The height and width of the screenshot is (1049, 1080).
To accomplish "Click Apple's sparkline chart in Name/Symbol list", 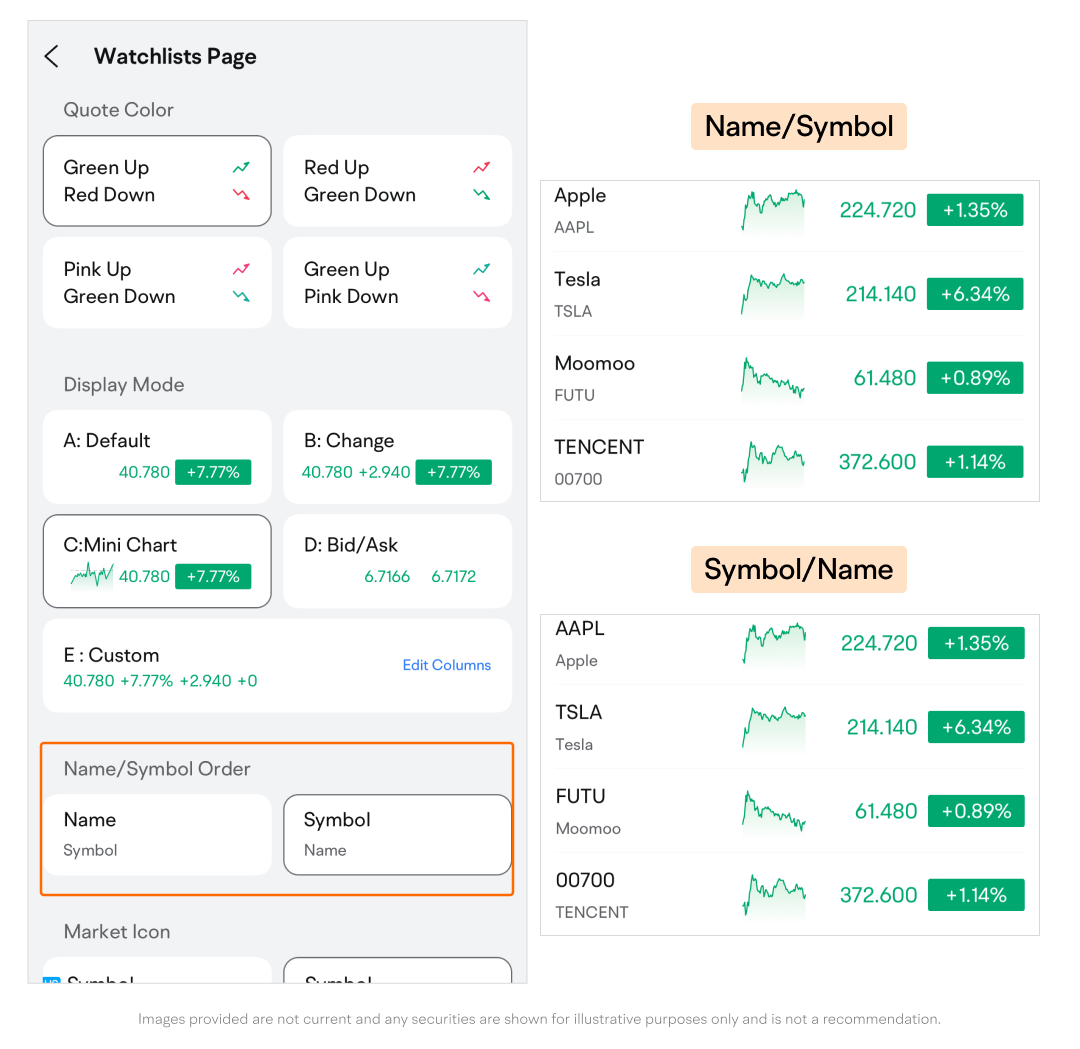I will (773, 211).
